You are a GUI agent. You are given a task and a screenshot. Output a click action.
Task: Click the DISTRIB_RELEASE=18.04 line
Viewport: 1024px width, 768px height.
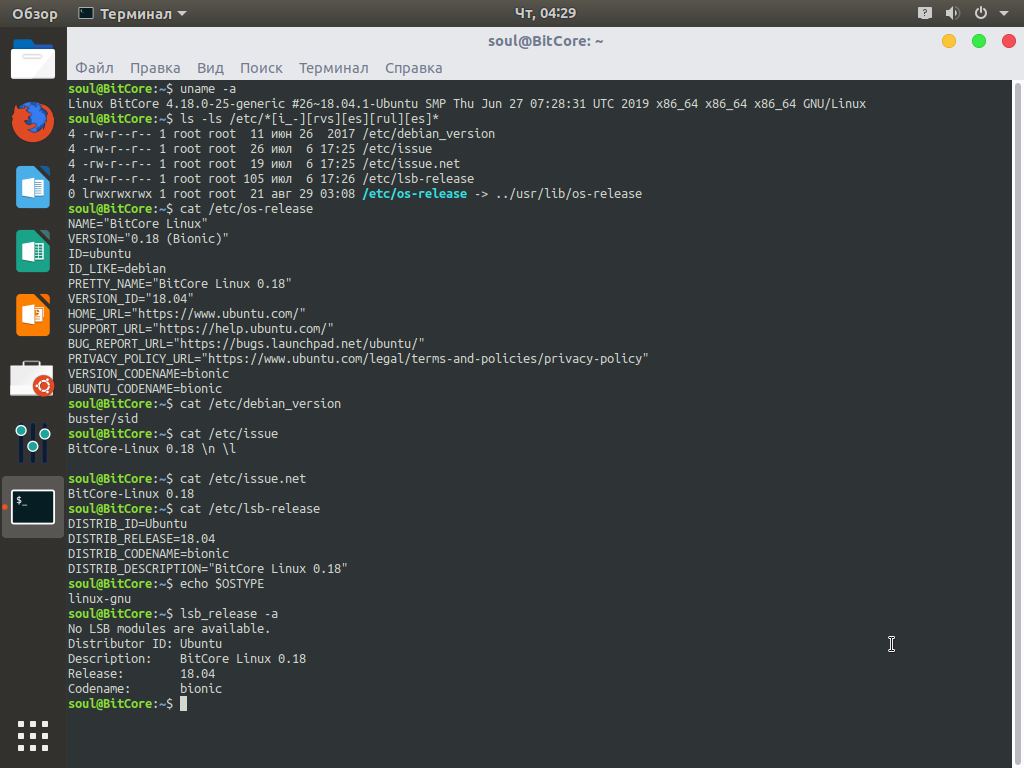point(142,539)
